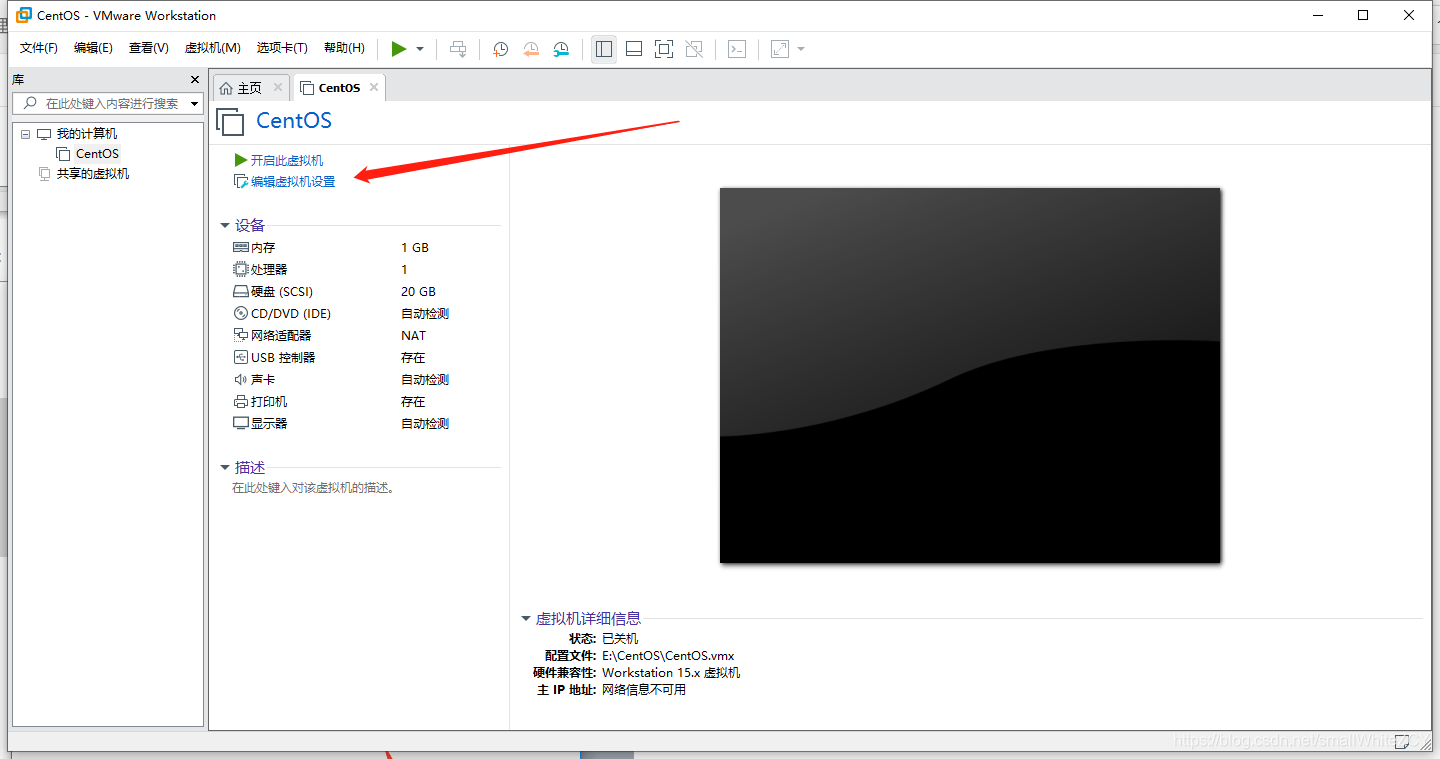This screenshot has width=1440, height=759.
Task: Collapse the 描述 section
Action: pos(225,468)
